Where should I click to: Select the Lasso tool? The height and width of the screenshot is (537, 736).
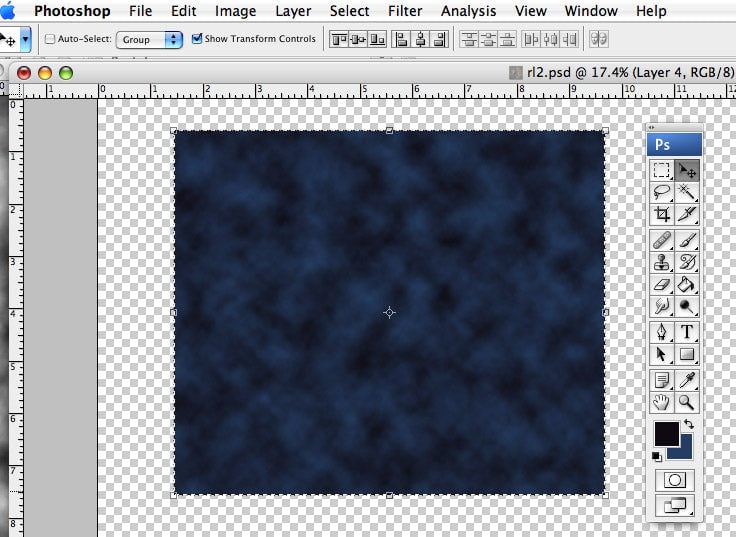pyautogui.click(x=662, y=192)
